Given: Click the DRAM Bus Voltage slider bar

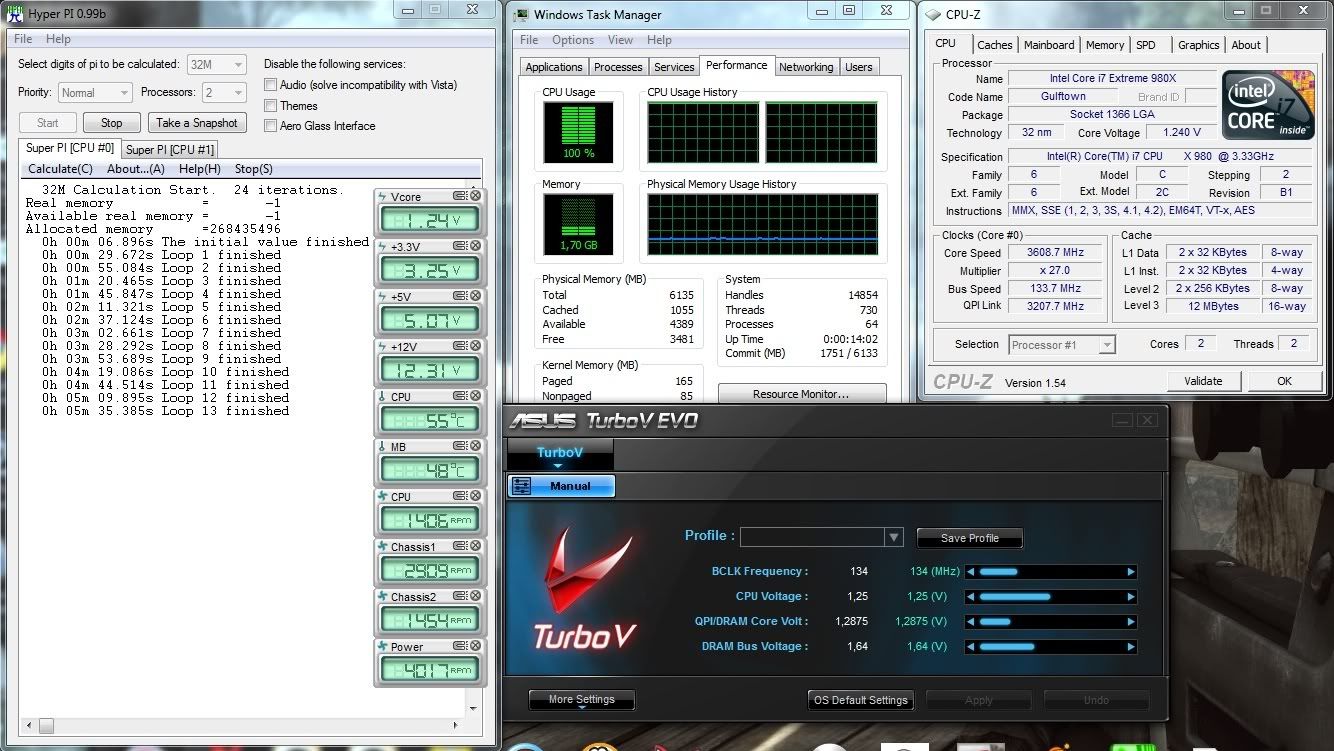Looking at the screenshot, I should coord(1051,647).
